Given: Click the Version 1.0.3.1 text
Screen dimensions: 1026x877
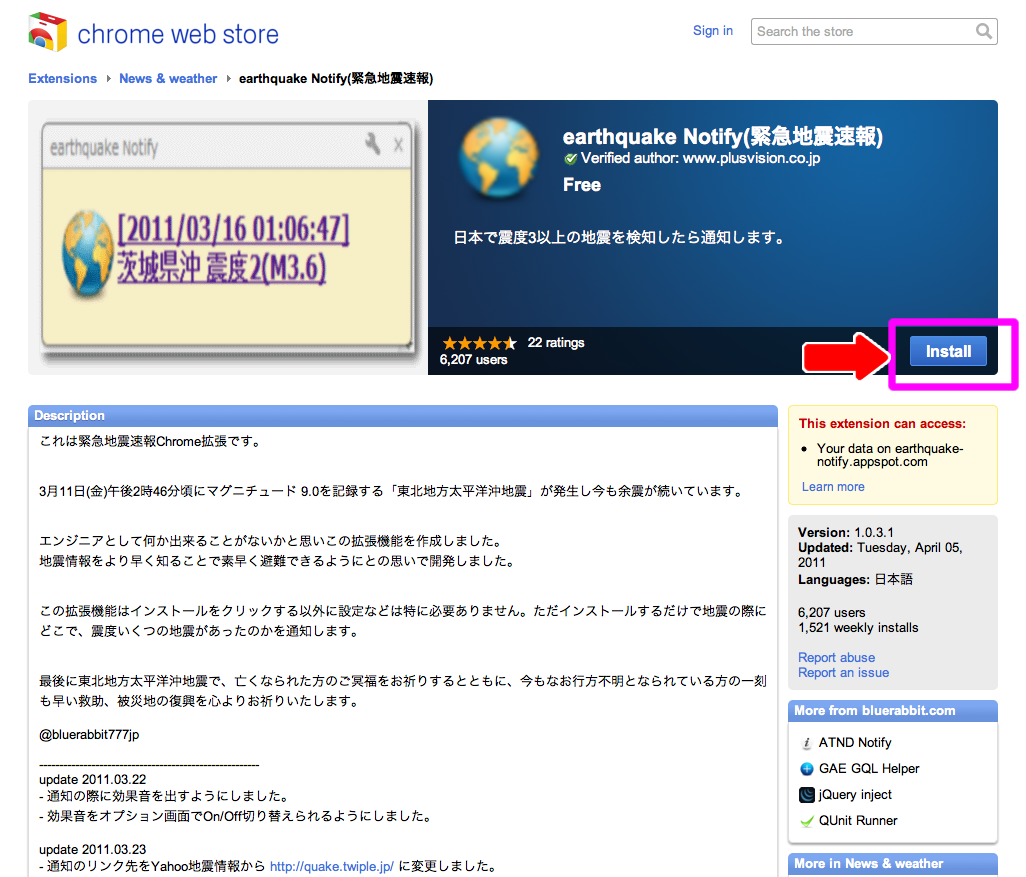Looking at the screenshot, I should tap(845, 532).
